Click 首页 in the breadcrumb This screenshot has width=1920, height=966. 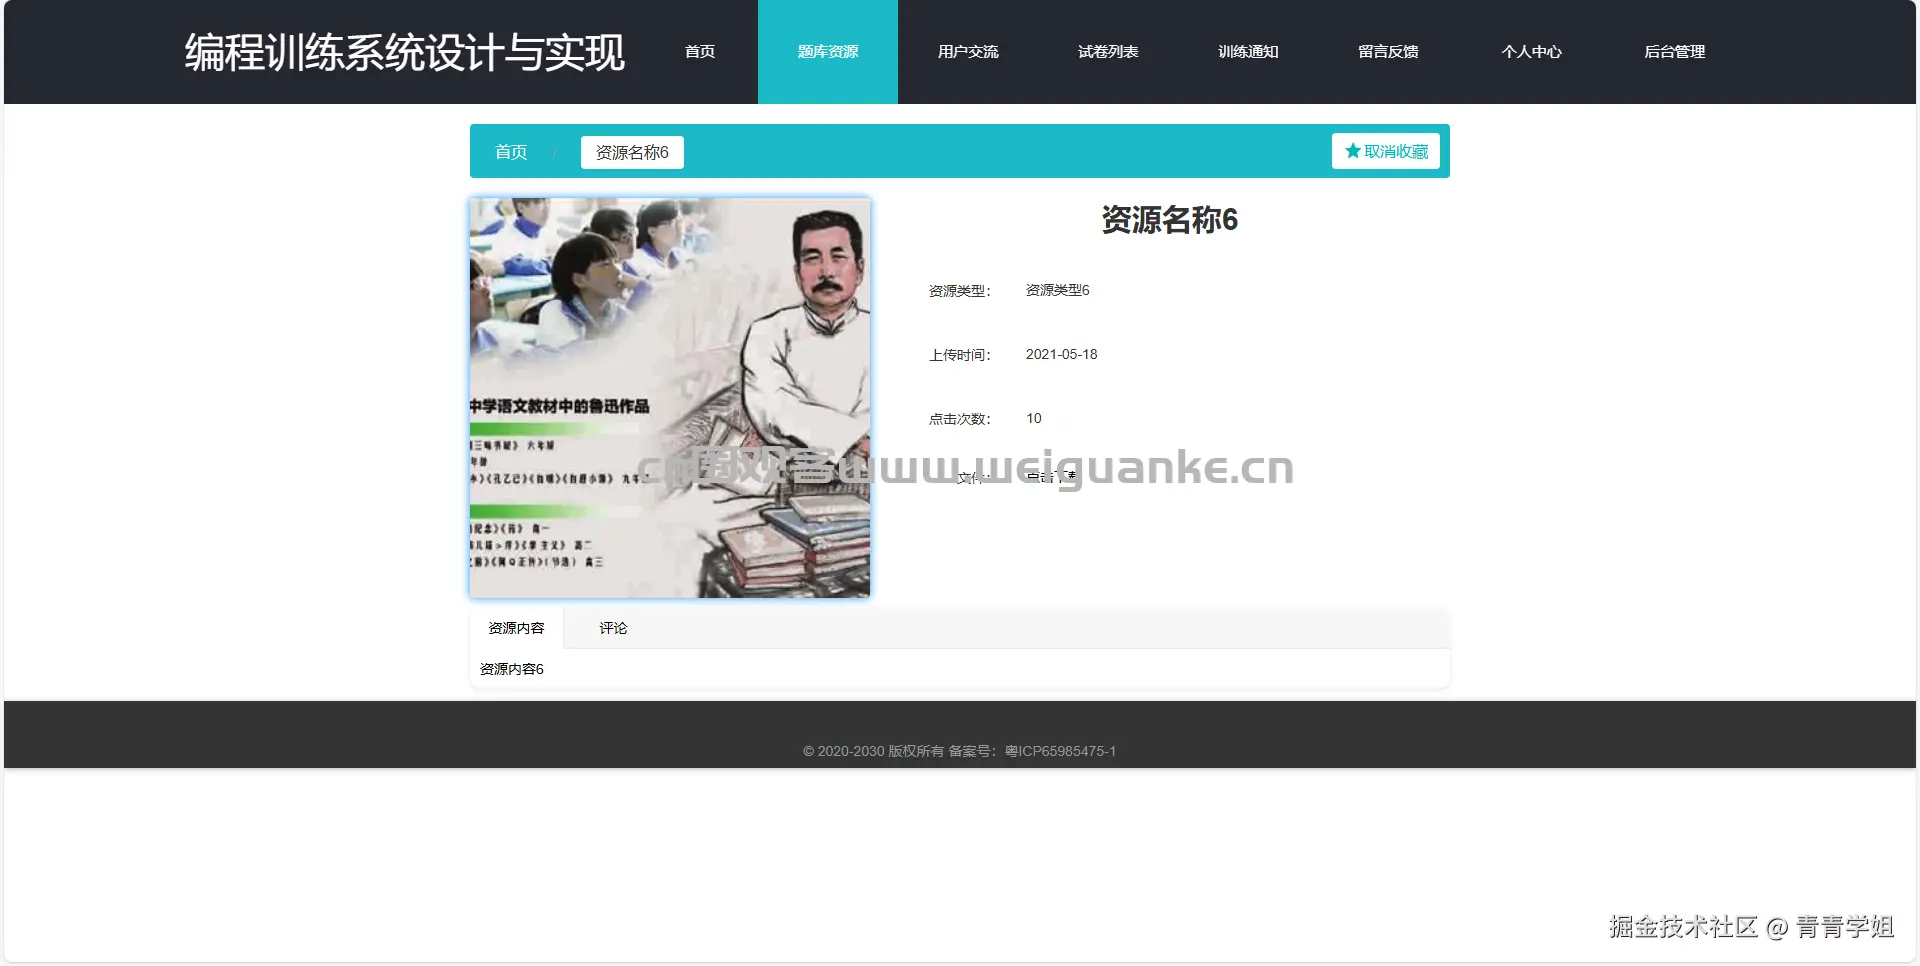510,152
